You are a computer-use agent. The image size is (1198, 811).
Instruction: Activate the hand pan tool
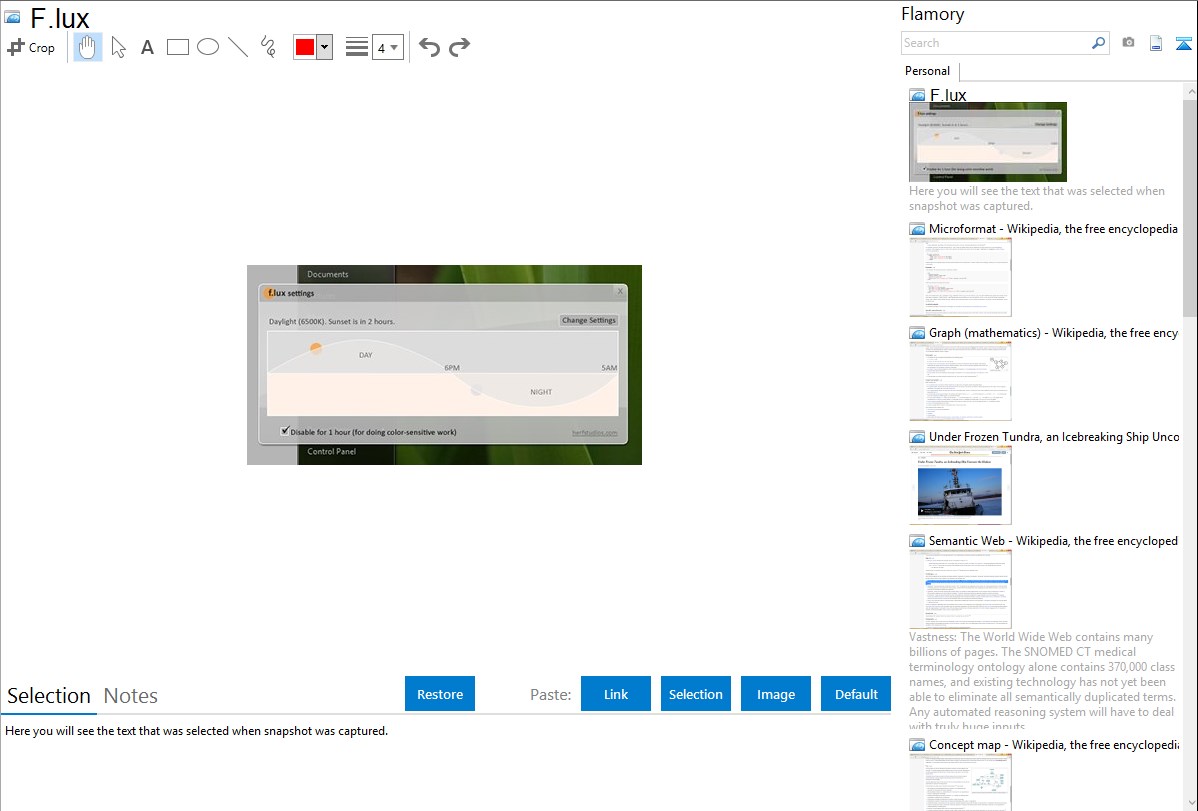(x=88, y=47)
